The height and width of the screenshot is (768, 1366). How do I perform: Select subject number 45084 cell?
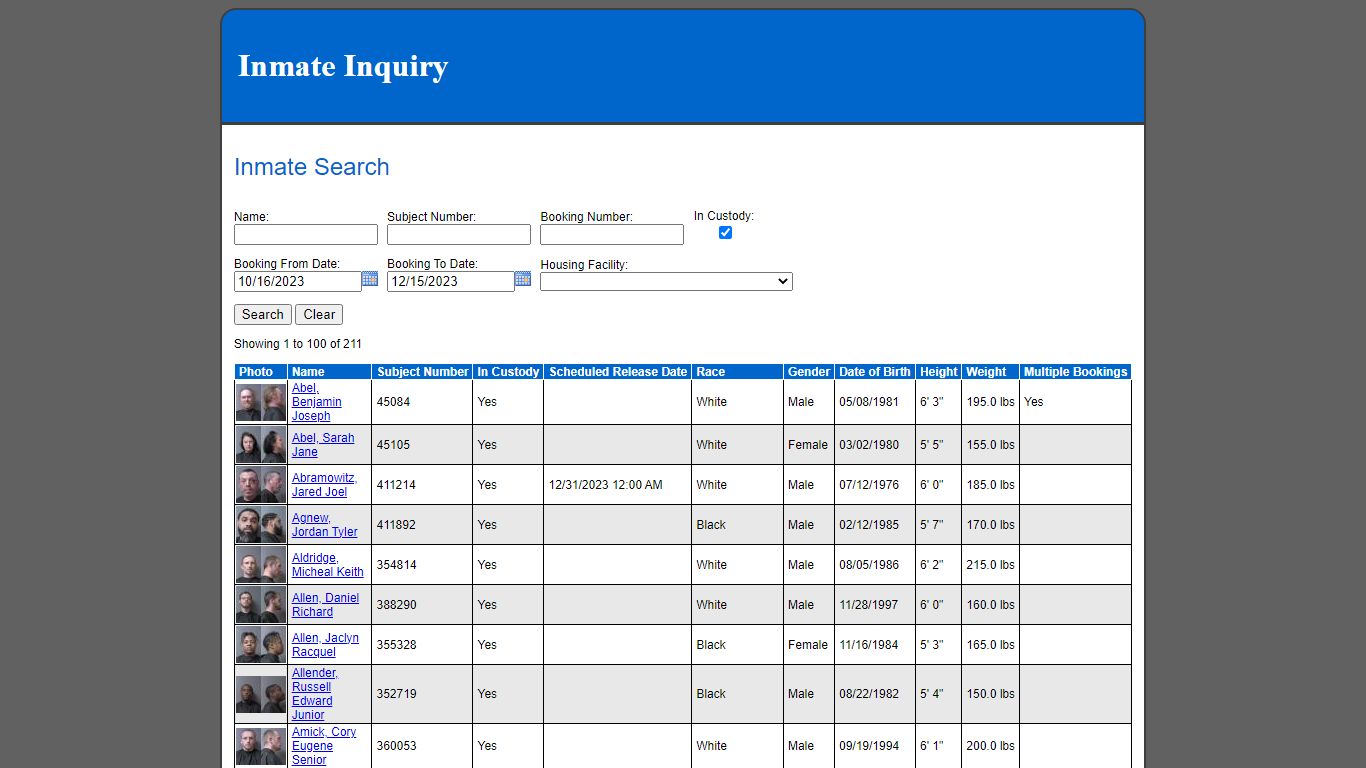pyautogui.click(x=422, y=402)
